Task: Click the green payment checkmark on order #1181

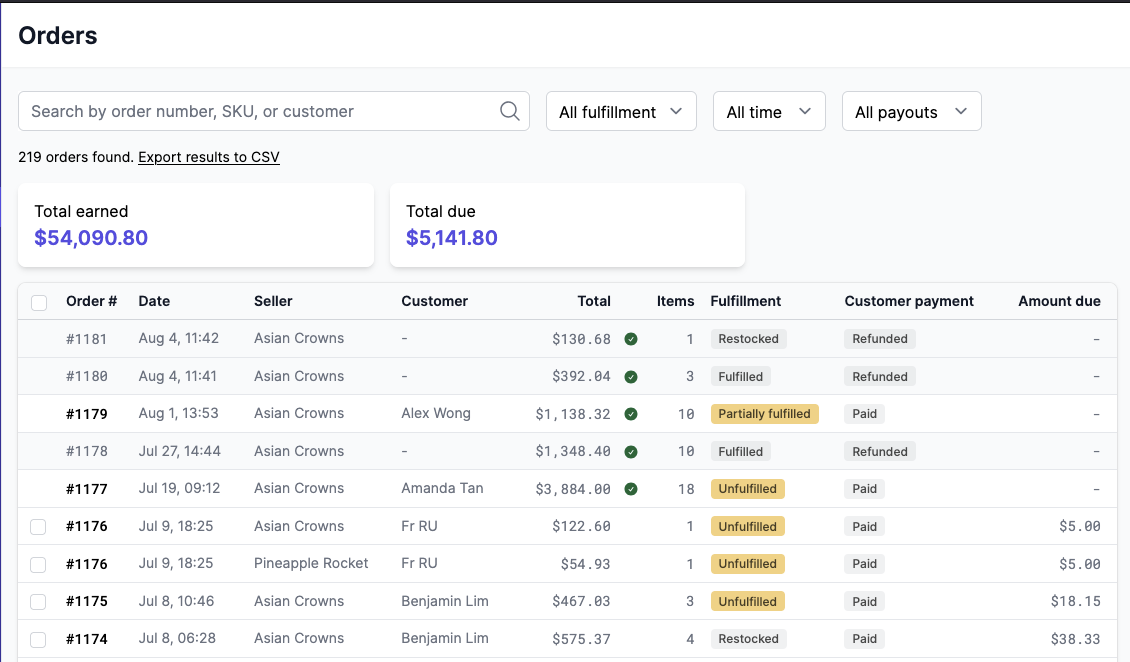Action: [x=631, y=339]
